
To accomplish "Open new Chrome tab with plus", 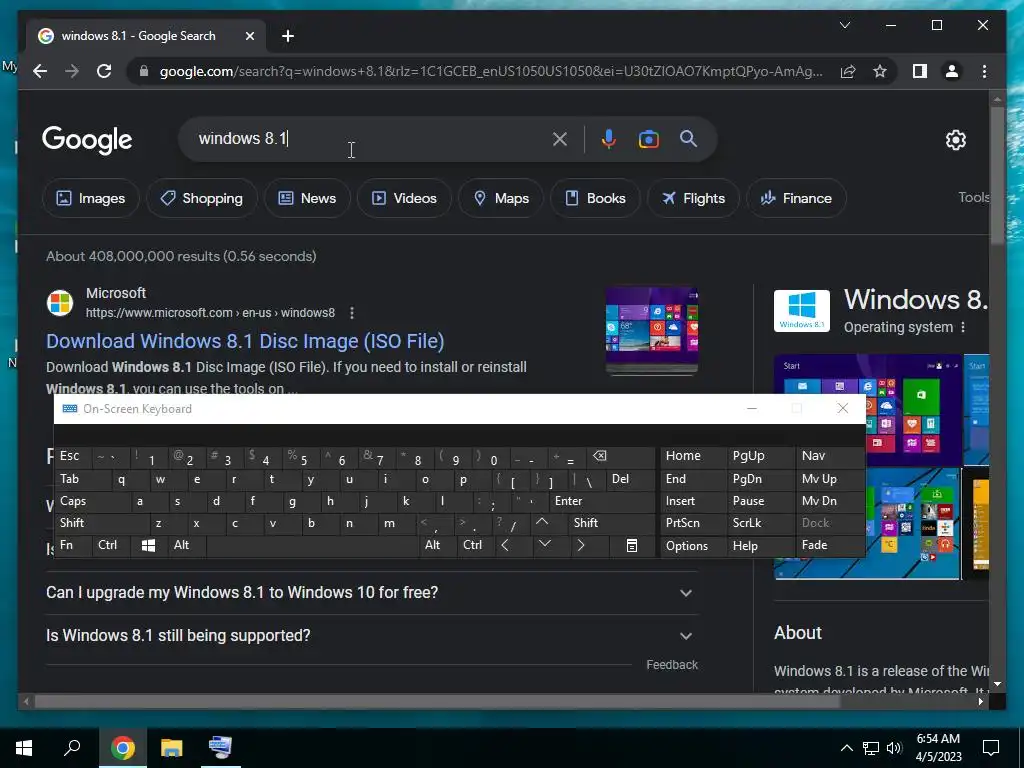I will pyautogui.click(x=287, y=36).
